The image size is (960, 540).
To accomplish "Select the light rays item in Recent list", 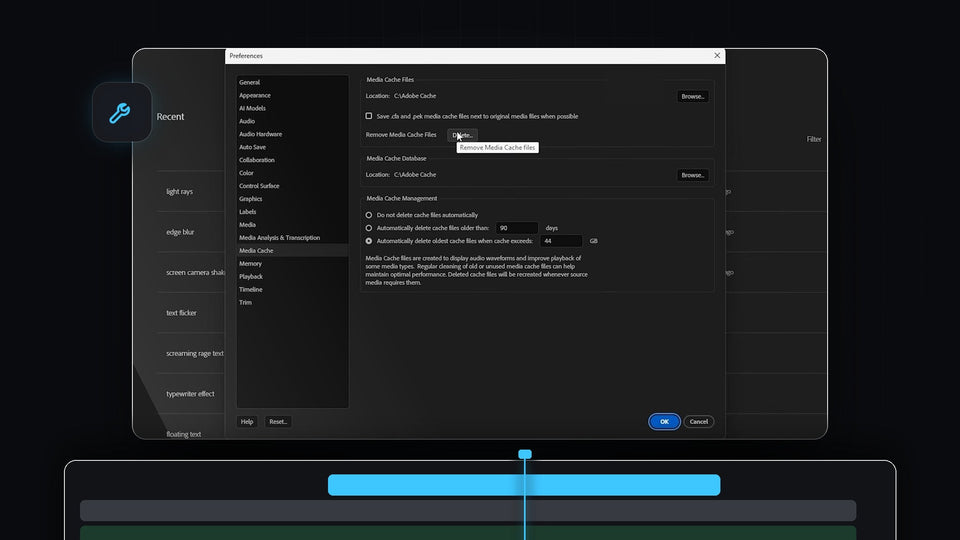I will 179,192.
